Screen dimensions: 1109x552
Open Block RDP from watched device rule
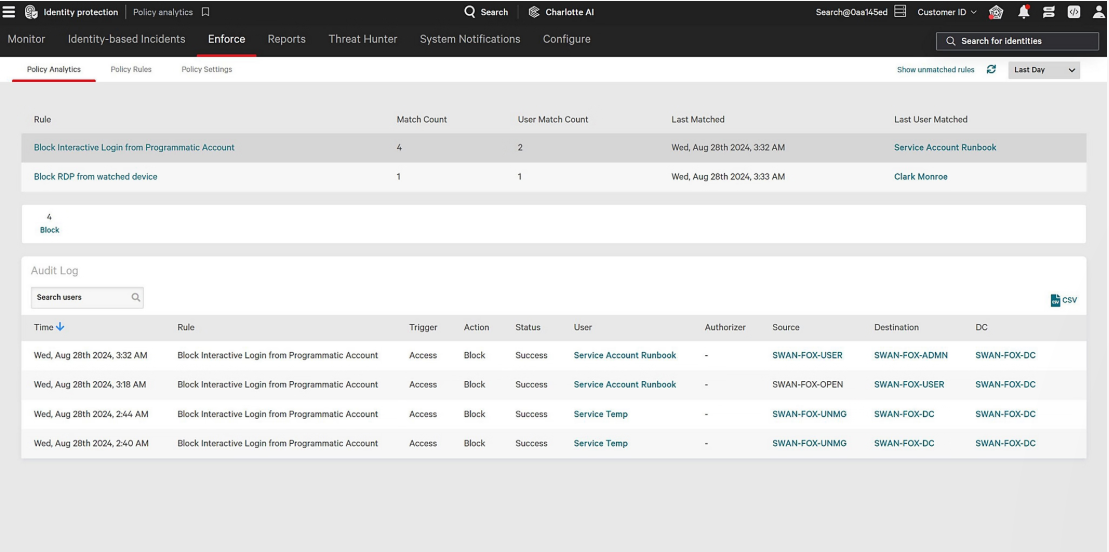[96, 177]
